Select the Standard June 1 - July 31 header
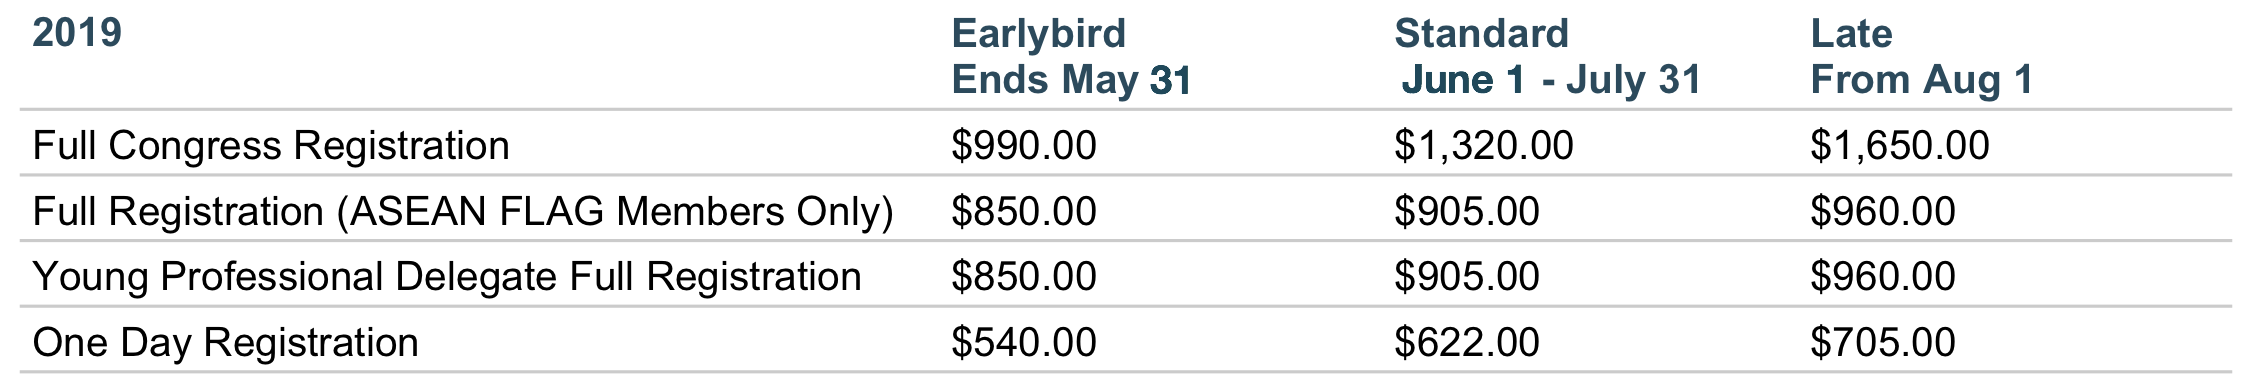The image size is (2243, 386). tap(1547, 57)
